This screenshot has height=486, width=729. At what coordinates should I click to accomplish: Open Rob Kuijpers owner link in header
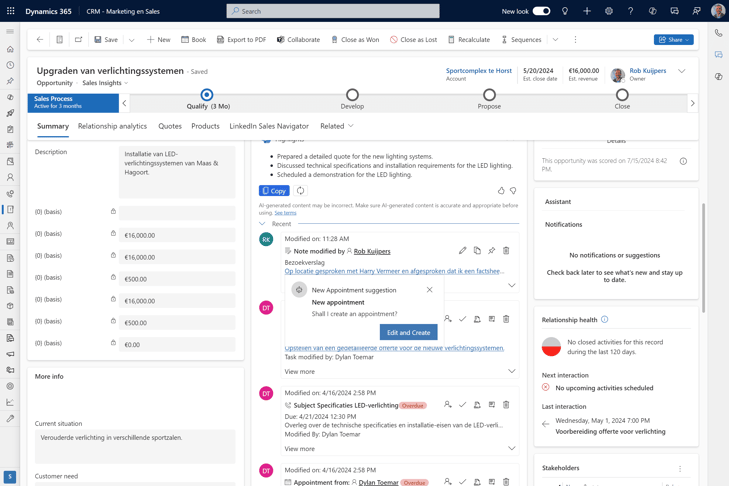click(x=648, y=71)
